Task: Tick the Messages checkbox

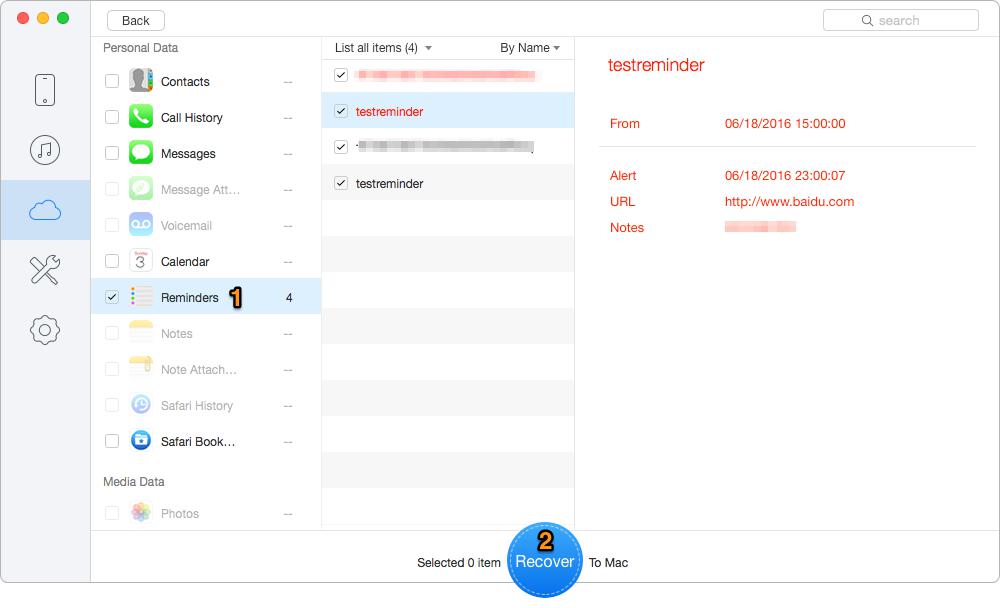Action: click(x=112, y=153)
